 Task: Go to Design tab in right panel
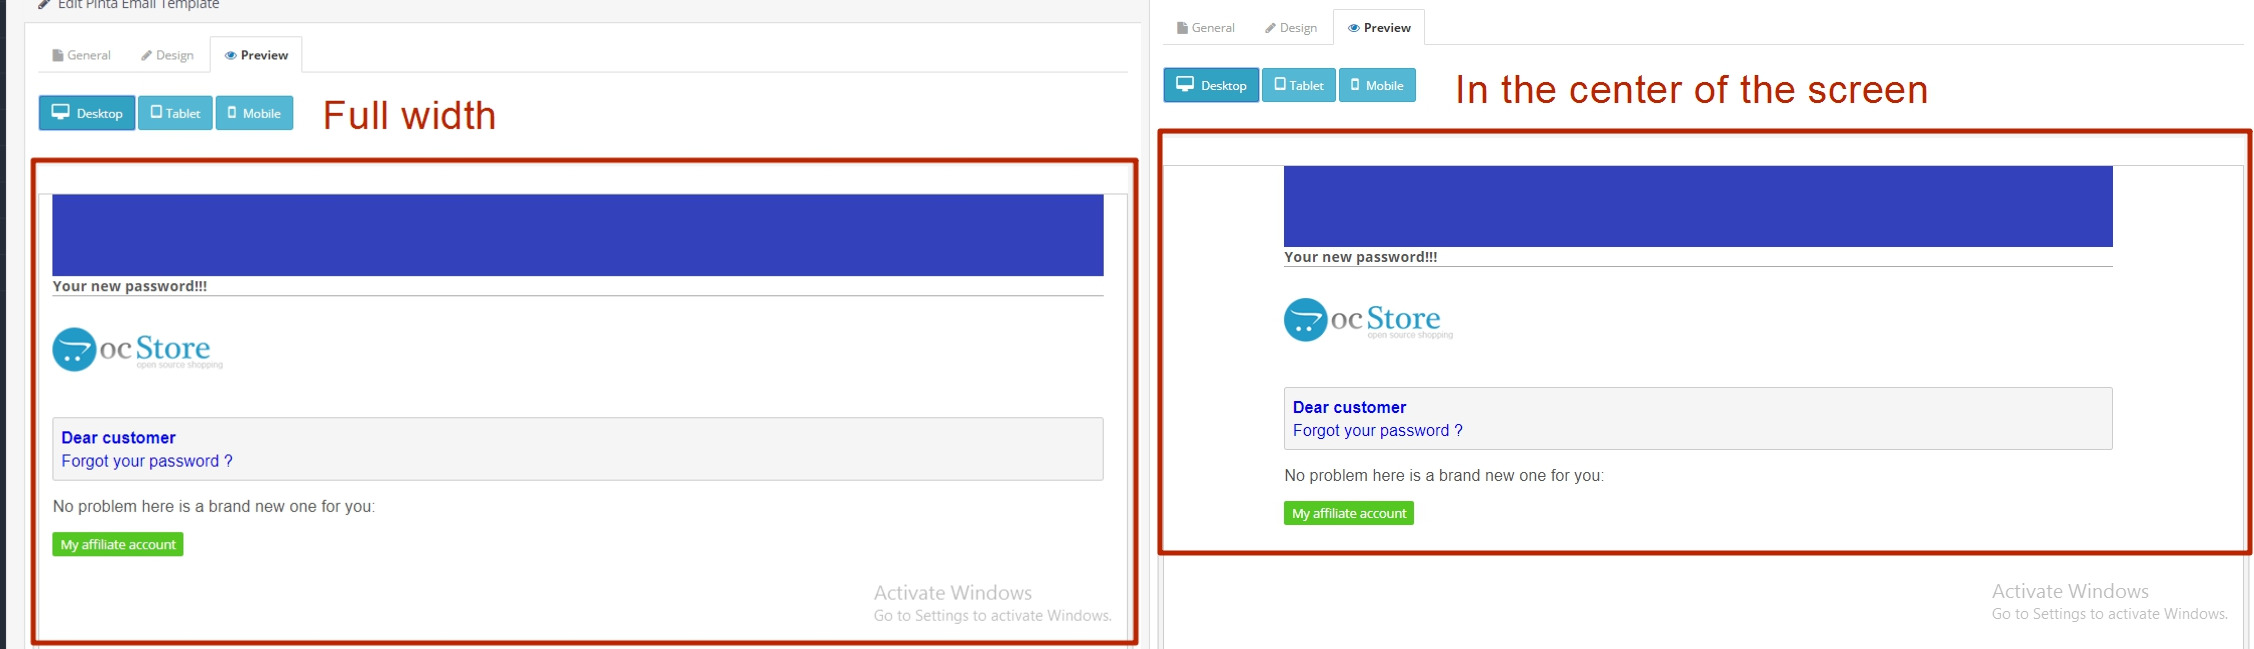(x=1290, y=28)
